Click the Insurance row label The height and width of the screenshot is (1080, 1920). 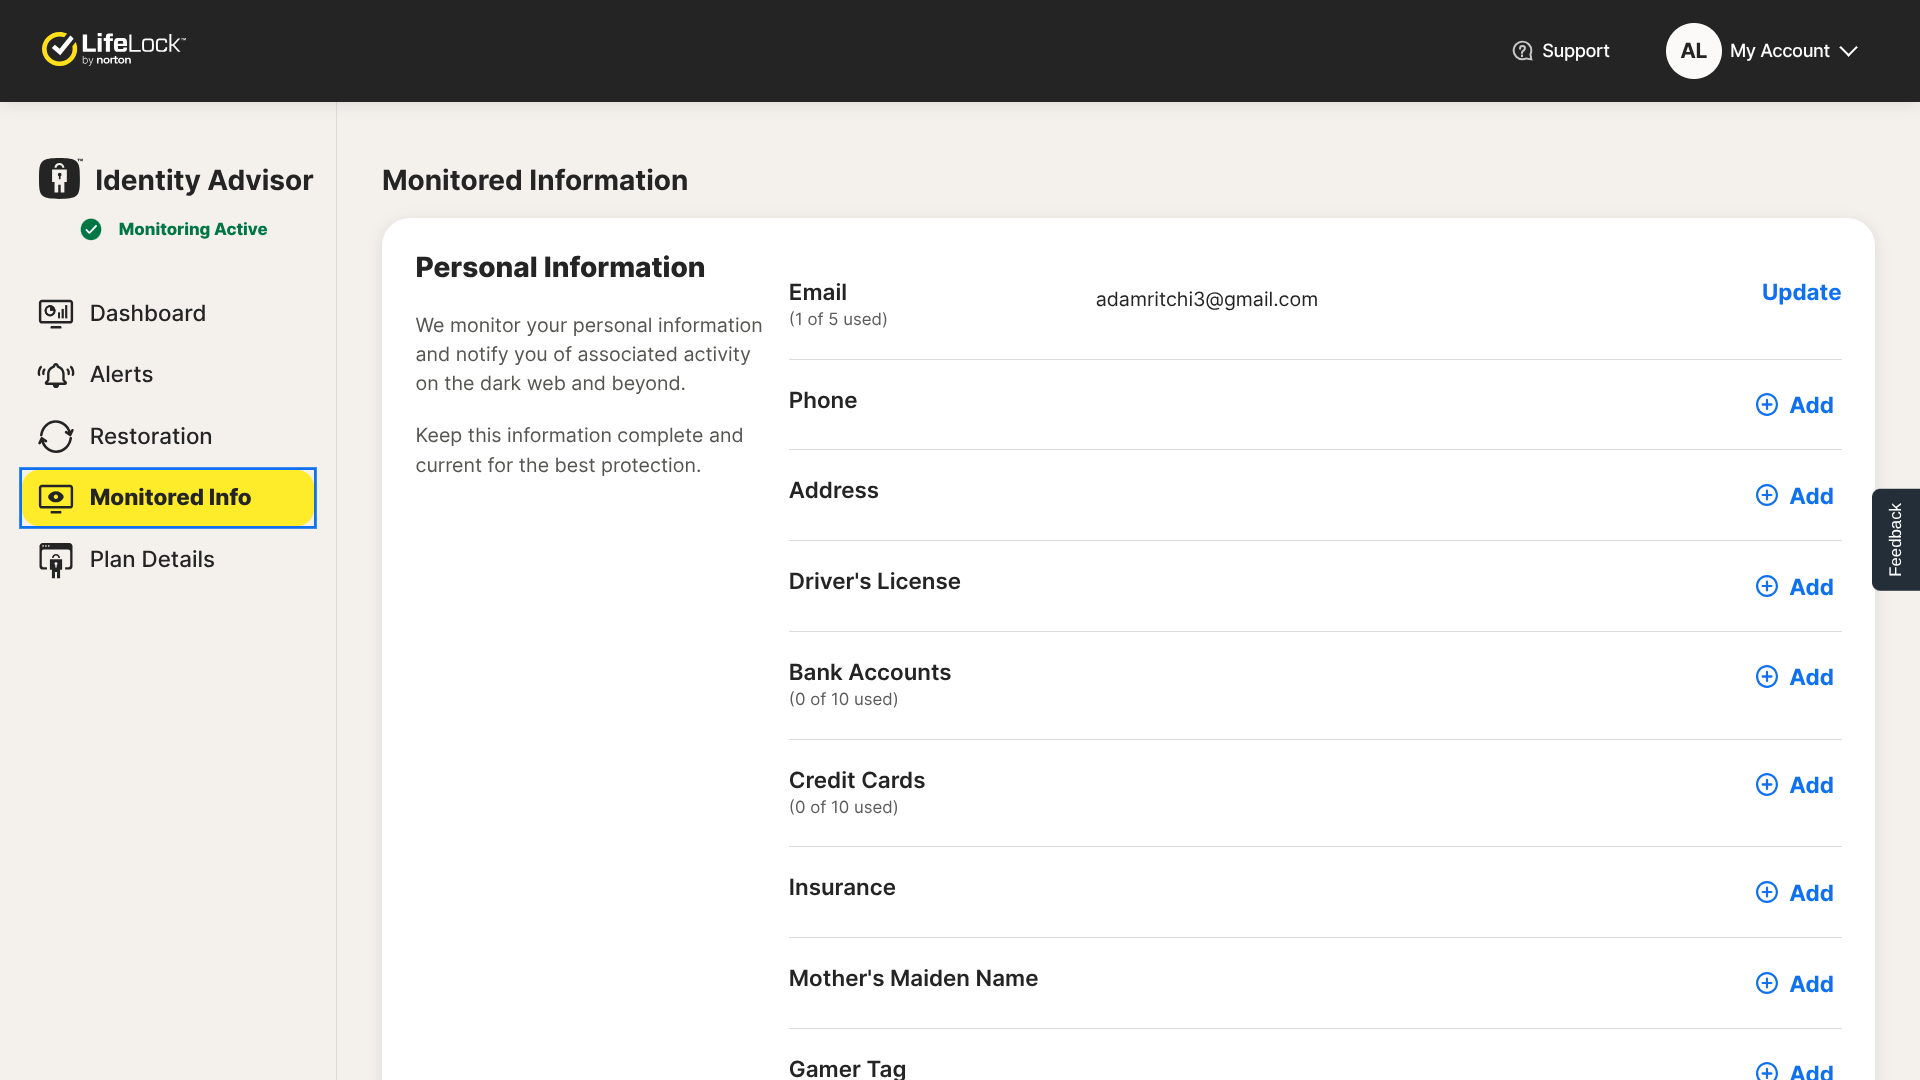point(842,888)
